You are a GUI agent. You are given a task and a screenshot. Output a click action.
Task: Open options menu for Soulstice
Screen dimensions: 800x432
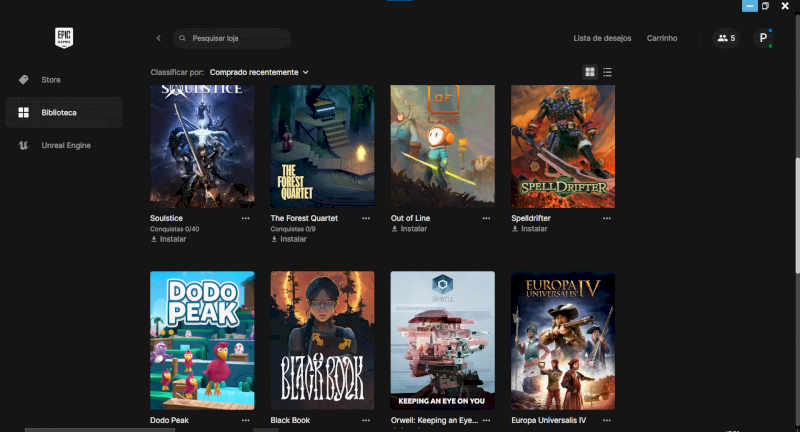click(245, 218)
